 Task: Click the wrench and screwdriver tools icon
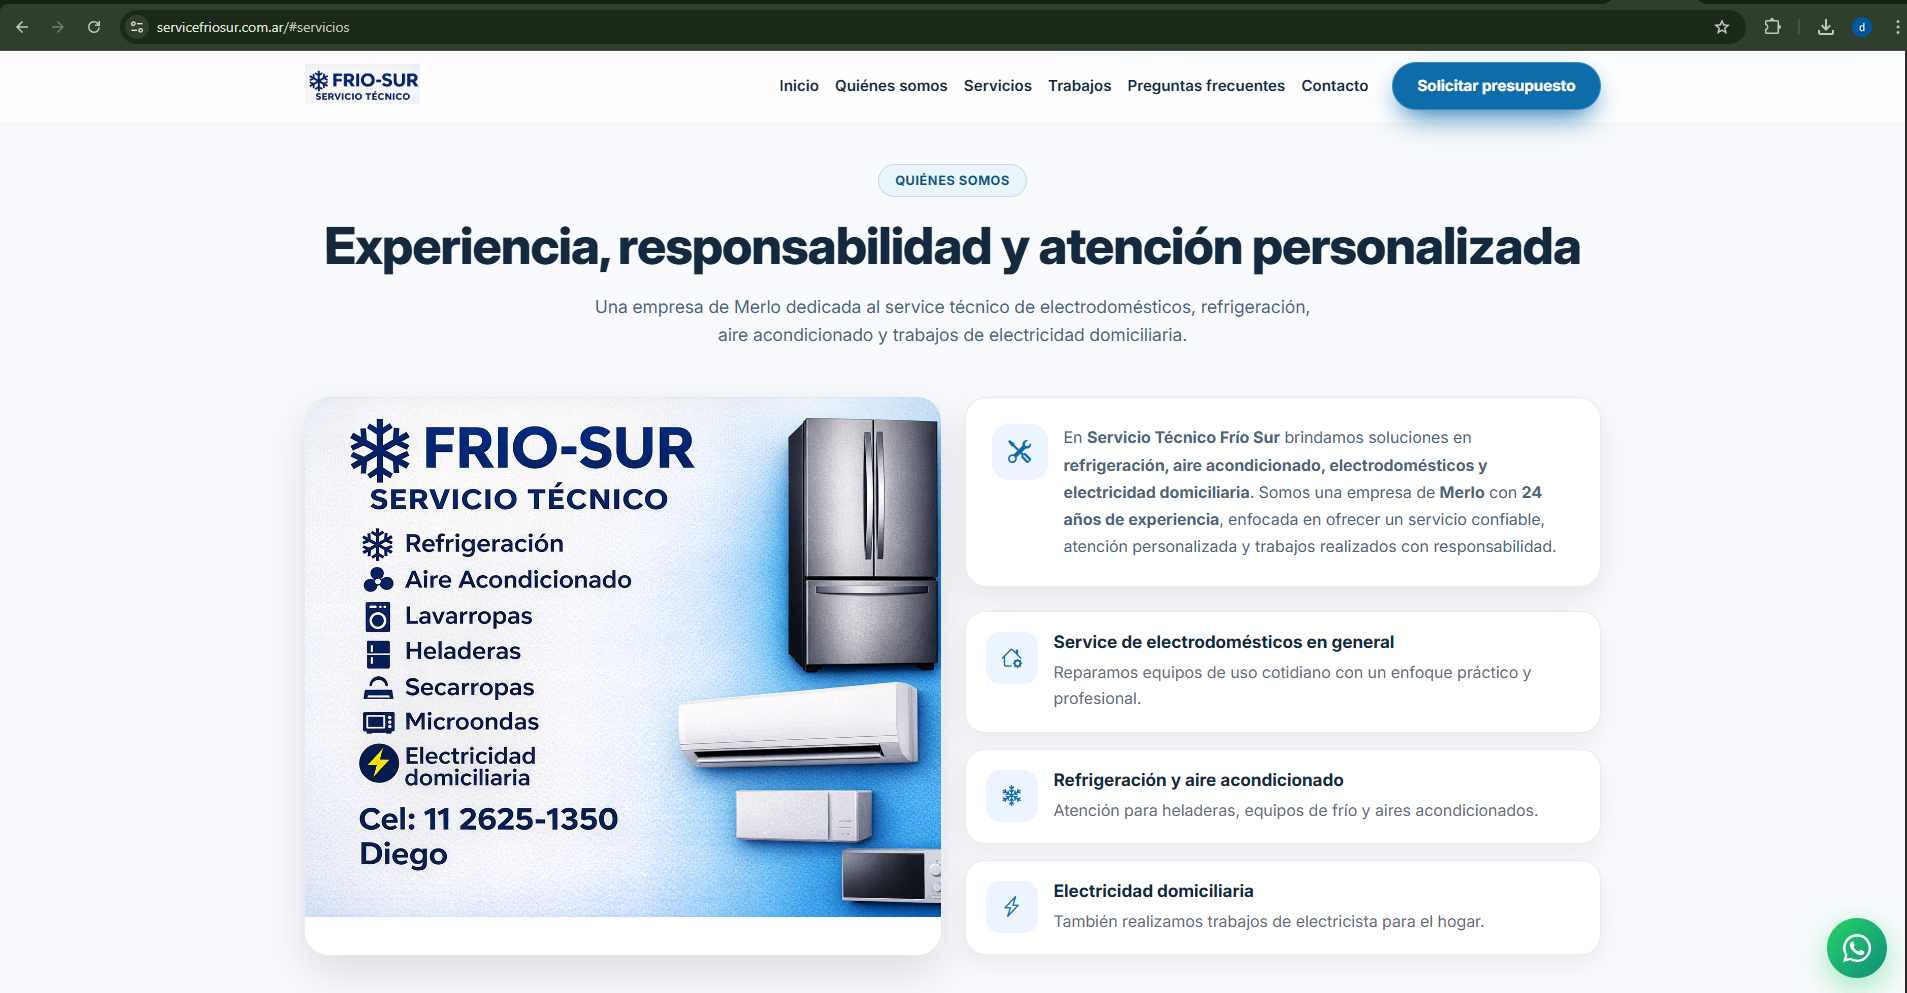click(x=1019, y=452)
